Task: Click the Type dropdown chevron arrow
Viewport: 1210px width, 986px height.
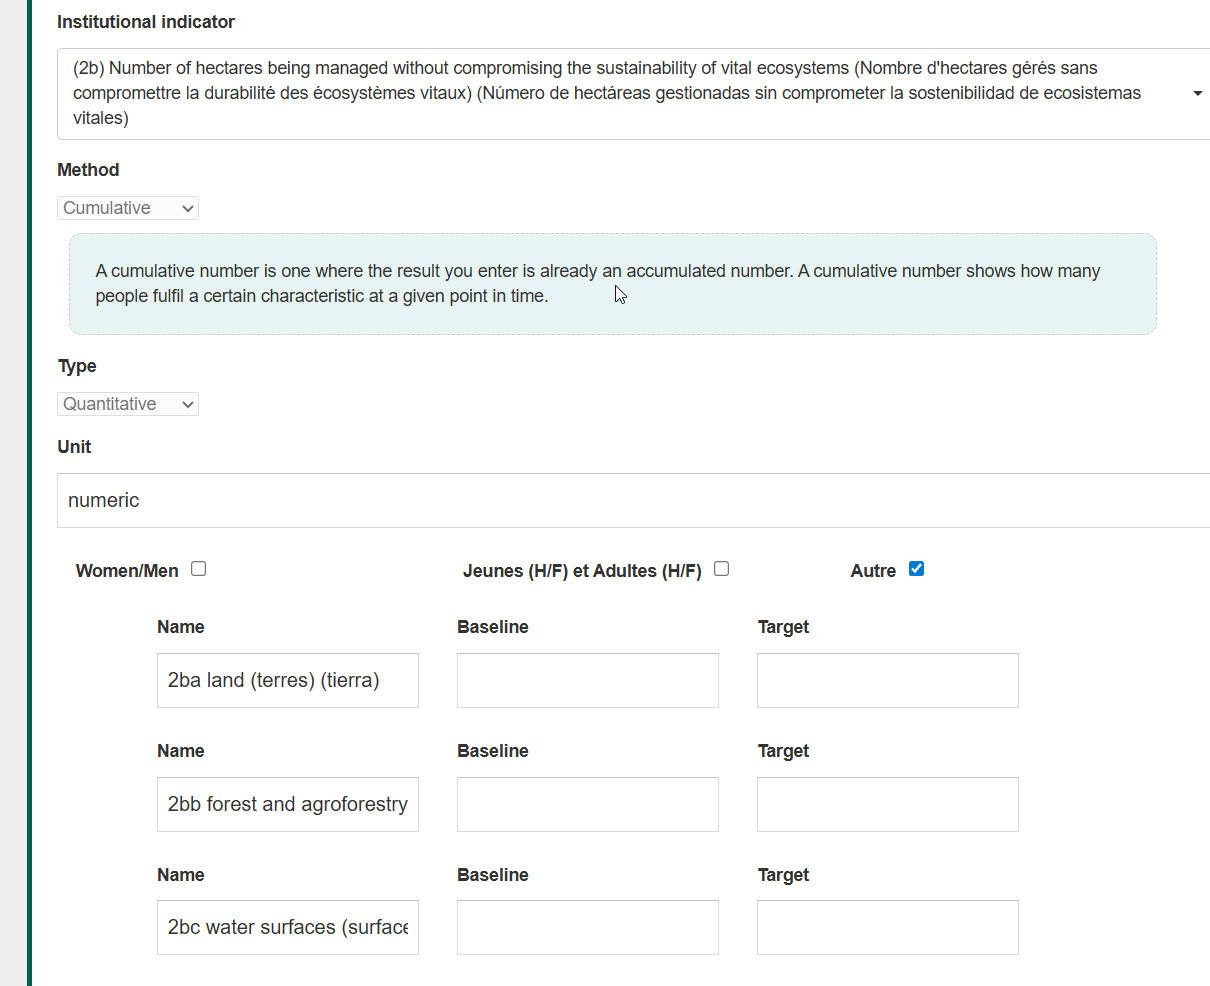Action: click(x=187, y=404)
